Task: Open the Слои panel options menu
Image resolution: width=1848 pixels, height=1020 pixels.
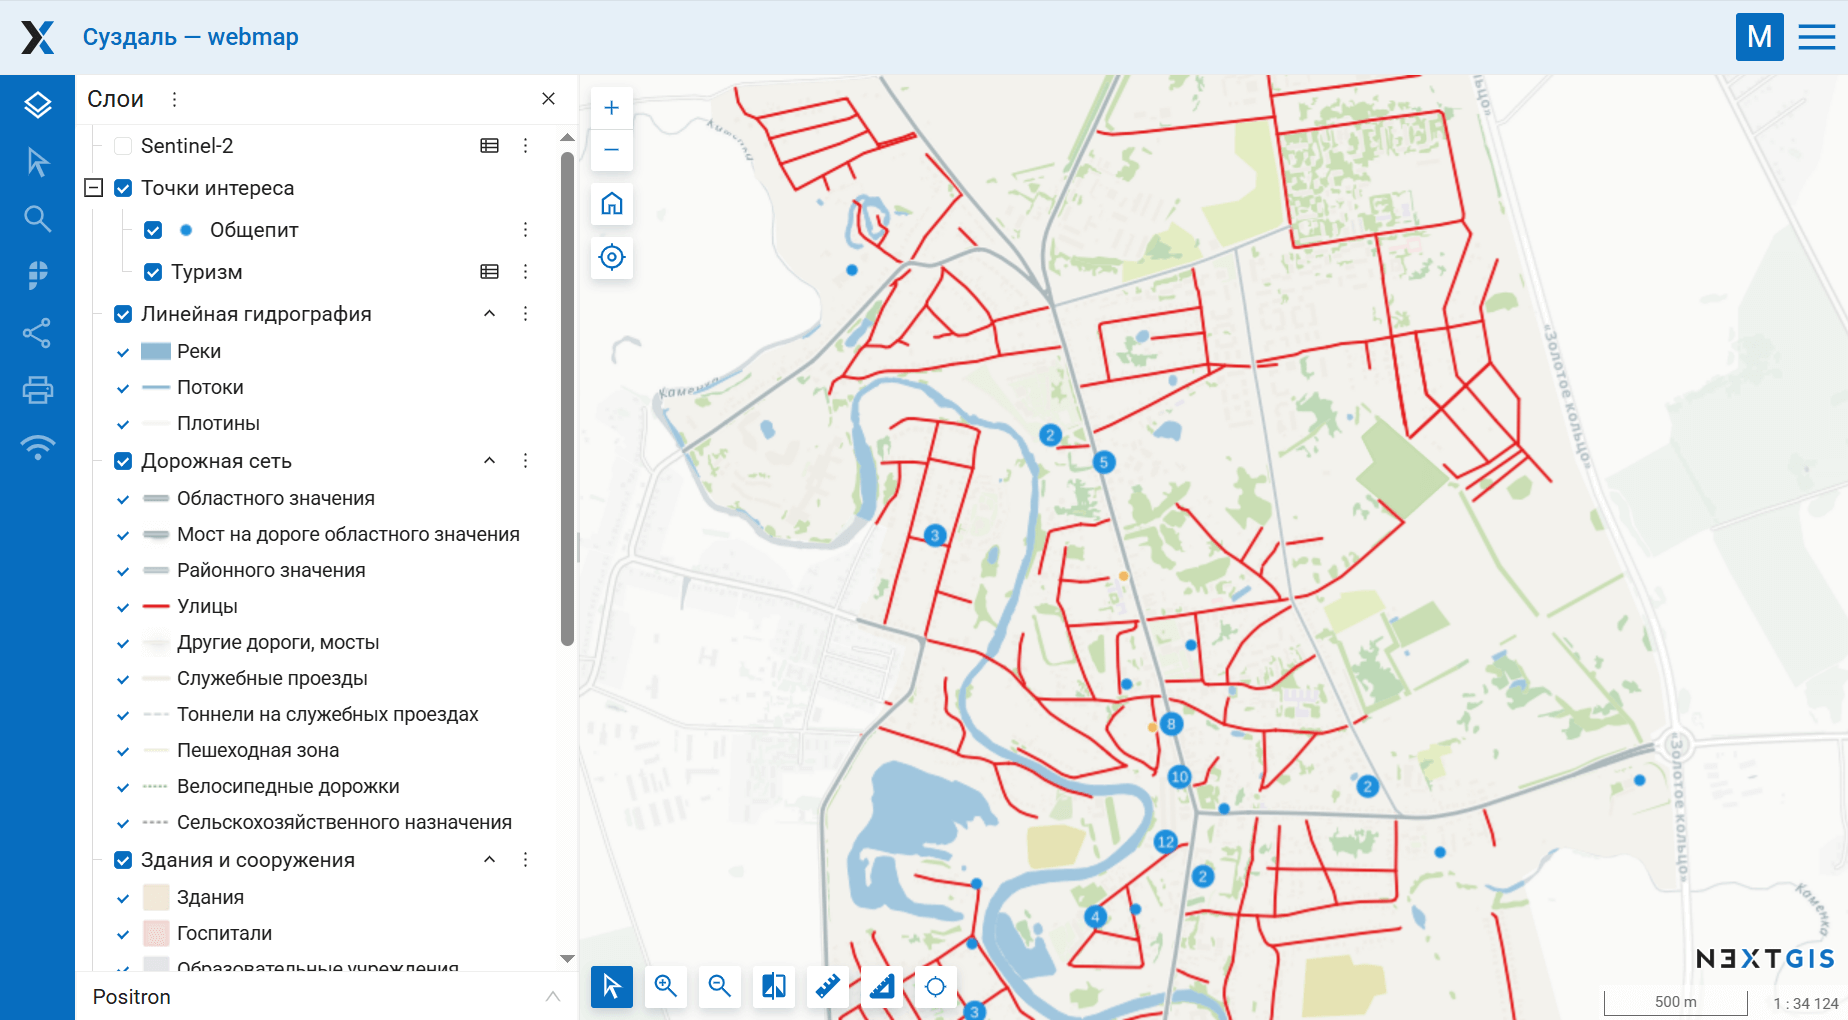Action: [x=174, y=98]
